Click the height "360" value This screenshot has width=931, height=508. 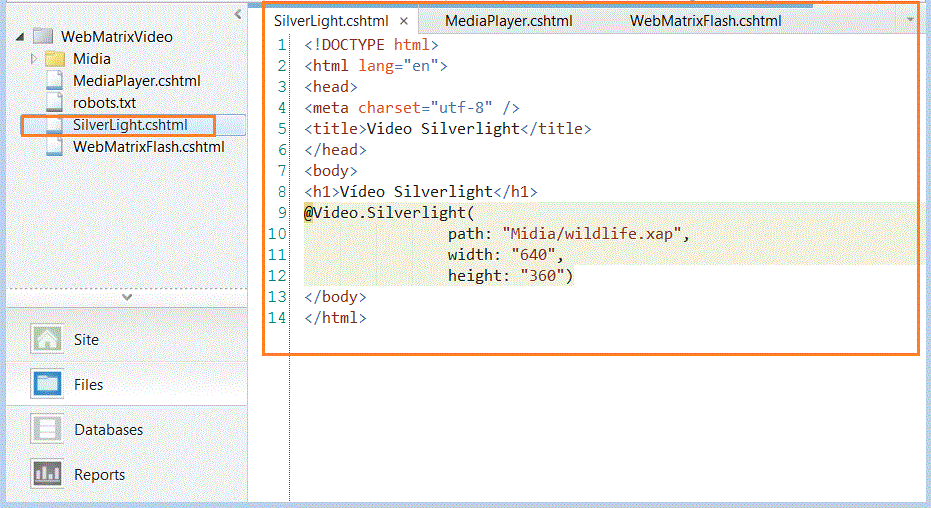[x=542, y=275]
